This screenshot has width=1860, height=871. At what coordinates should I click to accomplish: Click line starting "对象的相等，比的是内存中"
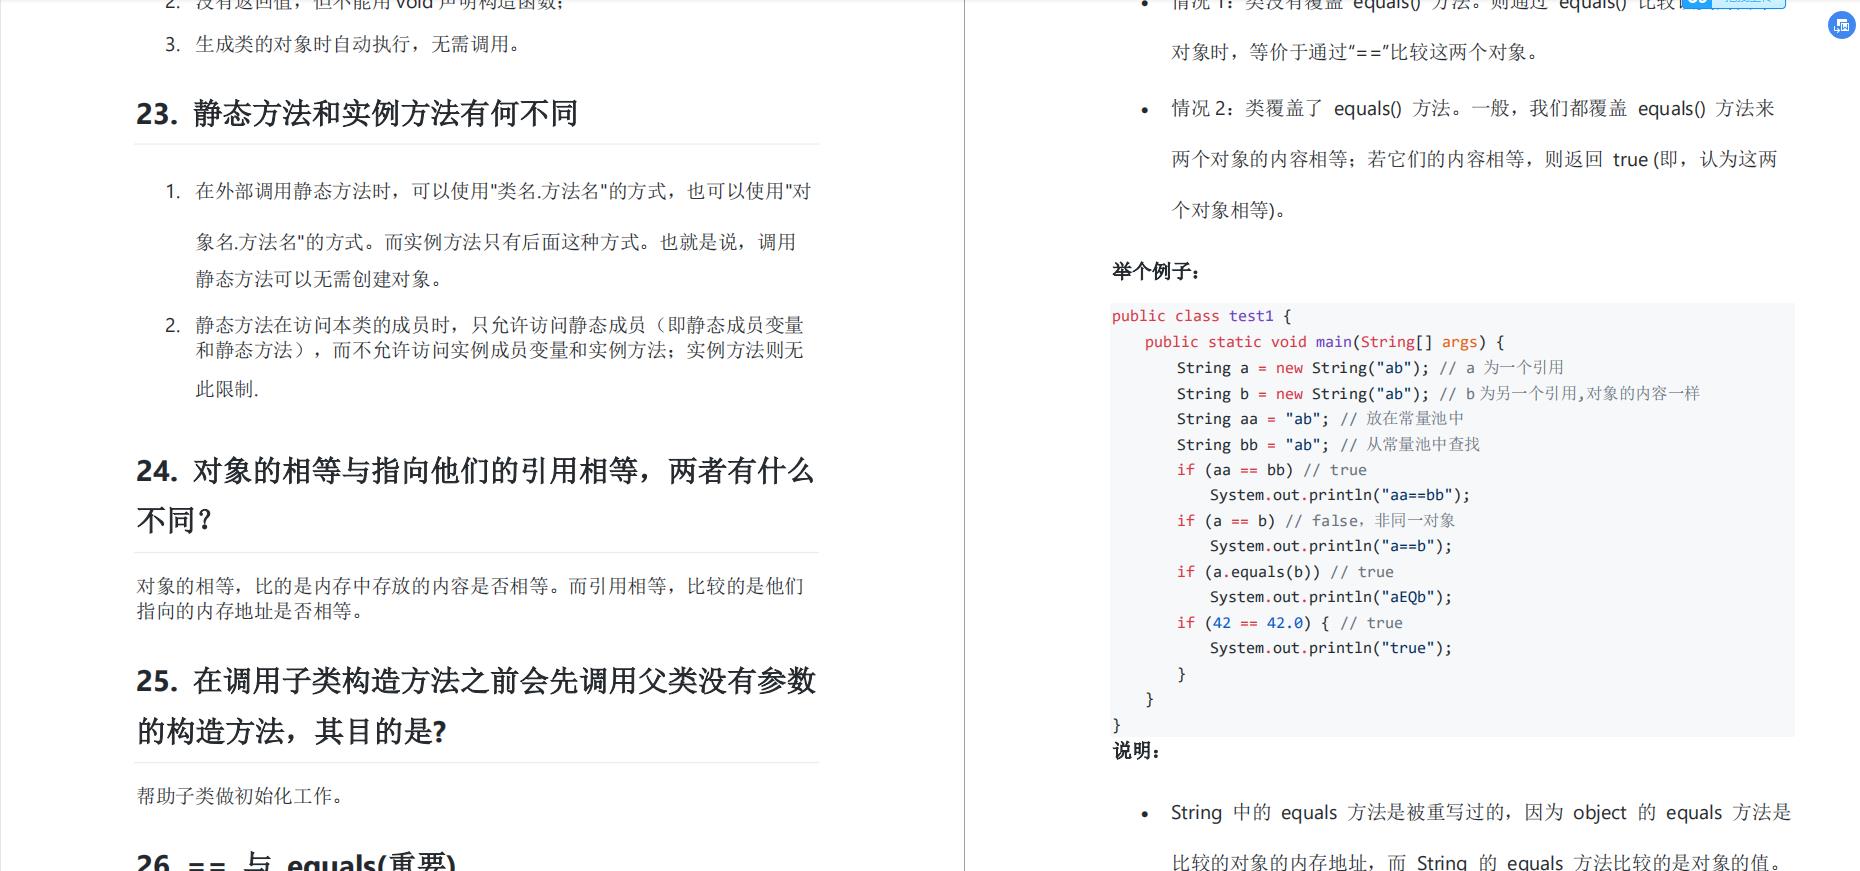pos(470,586)
